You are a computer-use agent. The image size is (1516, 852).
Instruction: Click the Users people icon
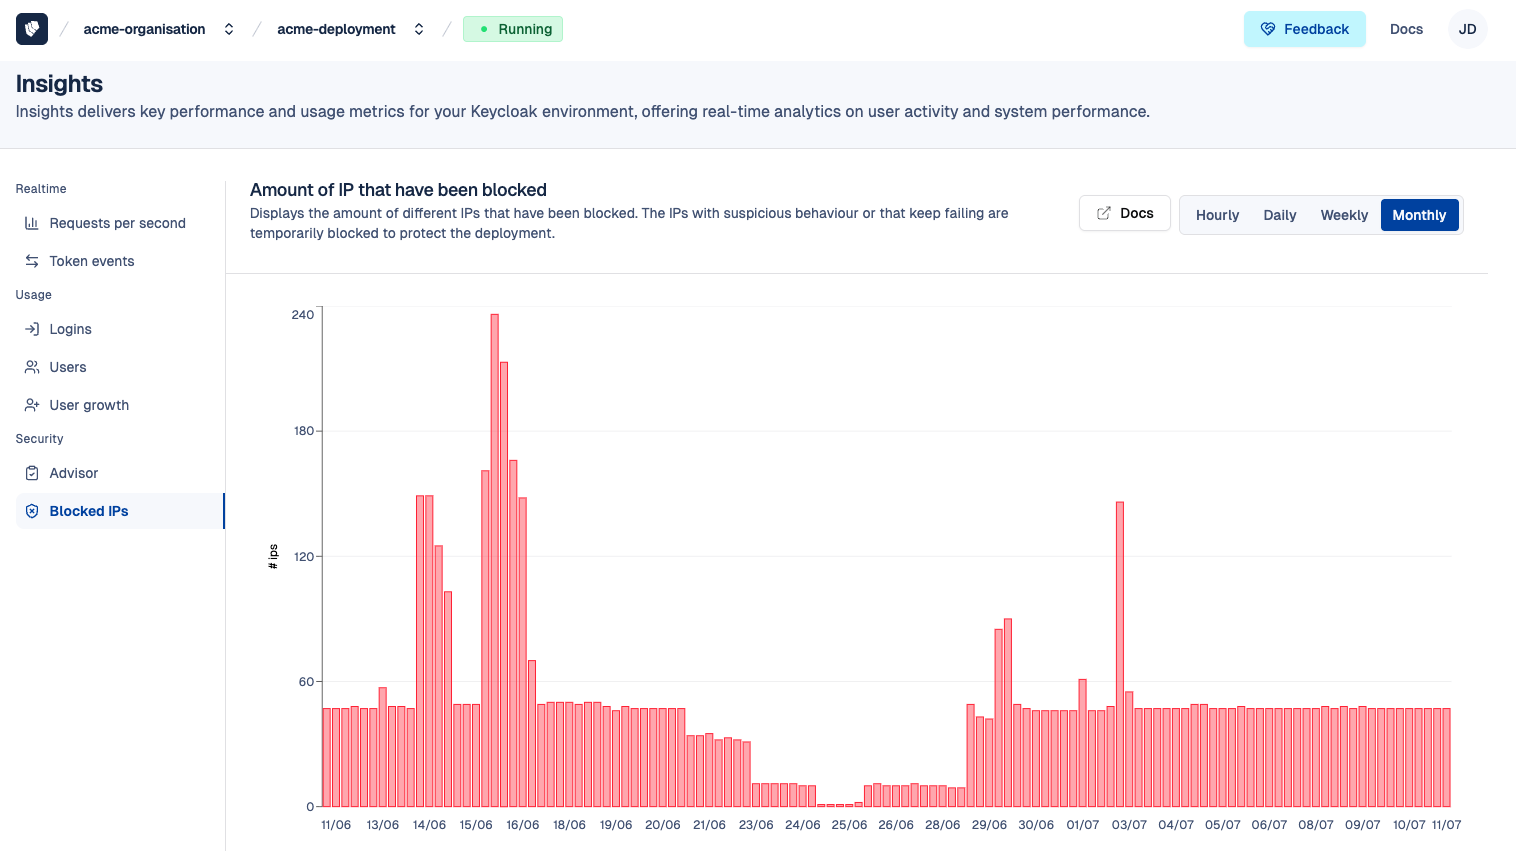click(32, 367)
